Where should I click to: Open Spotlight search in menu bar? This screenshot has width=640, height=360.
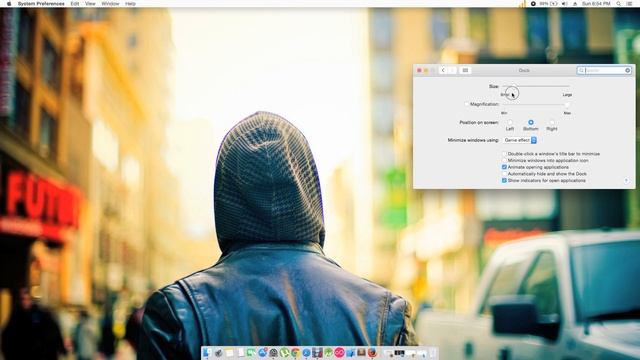tap(619, 3)
